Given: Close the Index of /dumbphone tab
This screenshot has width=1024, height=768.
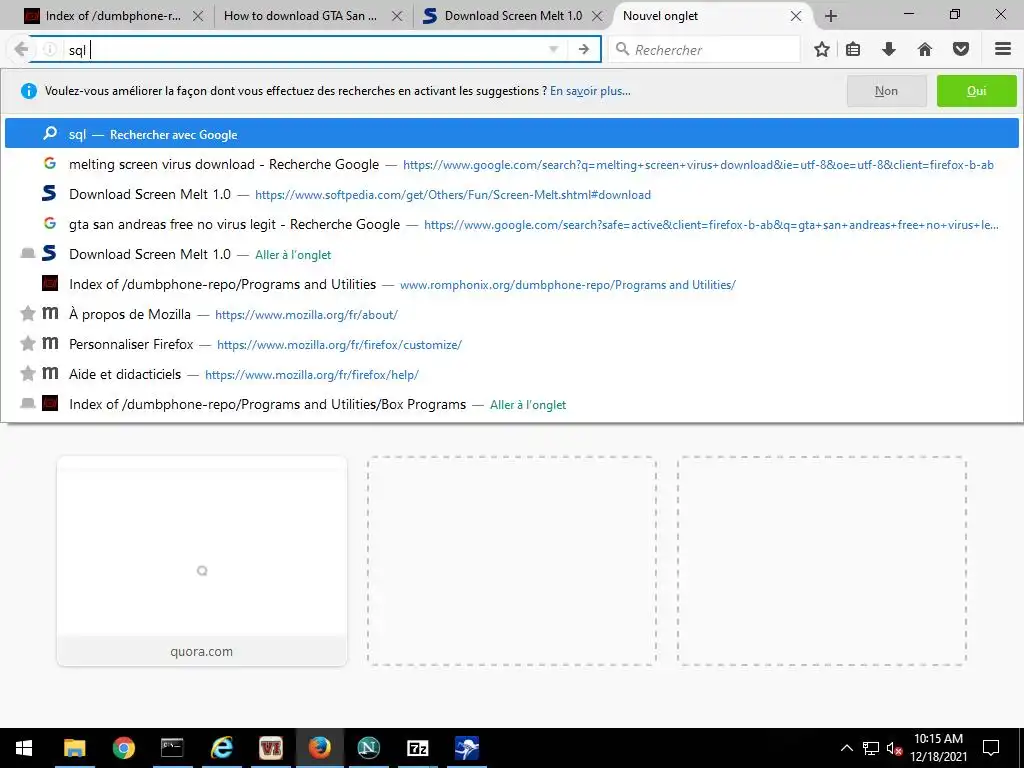Looking at the screenshot, I should [198, 16].
